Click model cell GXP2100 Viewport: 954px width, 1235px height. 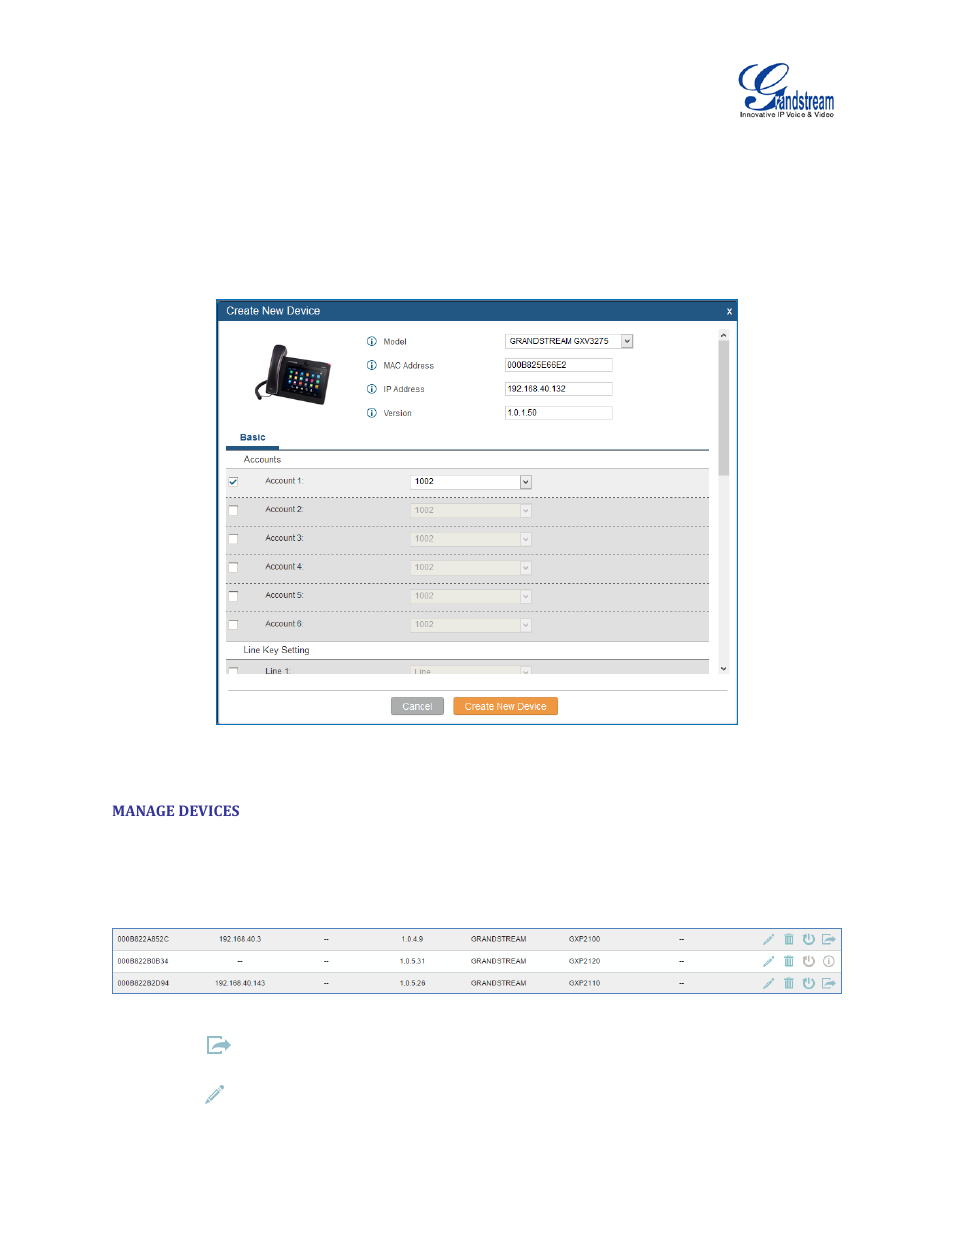click(585, 939)
